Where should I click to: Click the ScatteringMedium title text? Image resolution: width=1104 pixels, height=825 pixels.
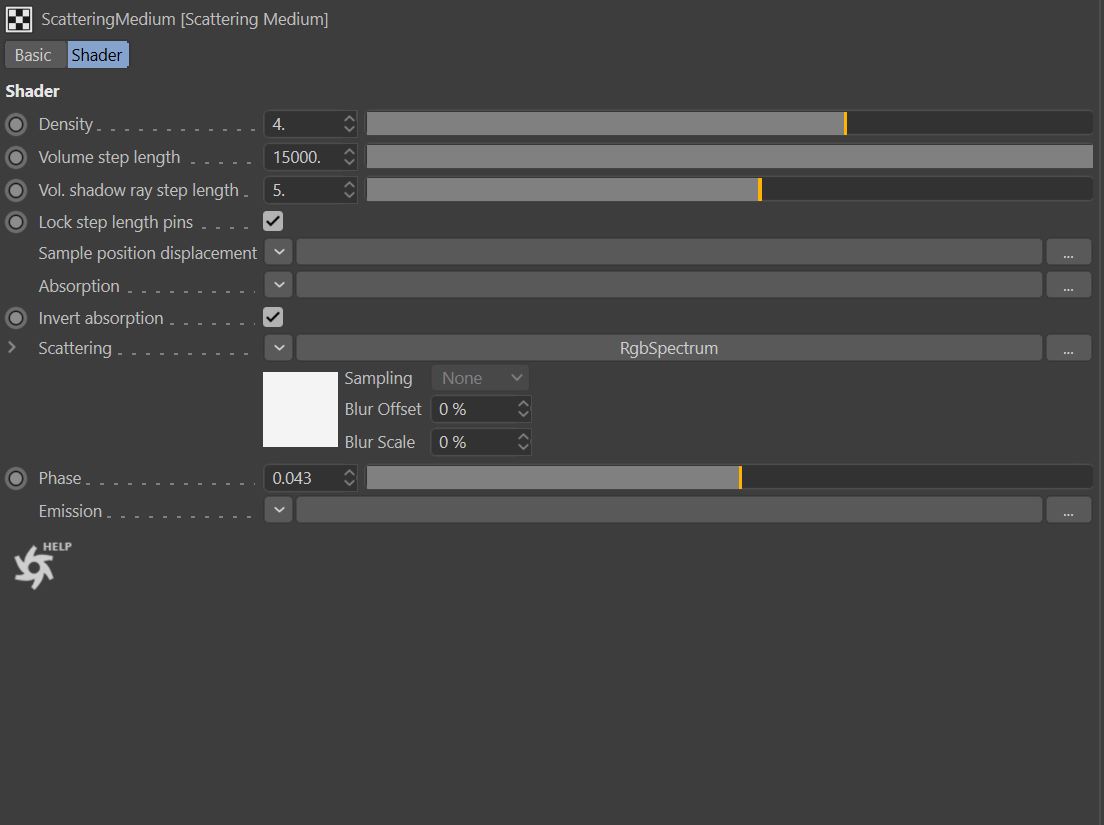(x=184, y=19)
